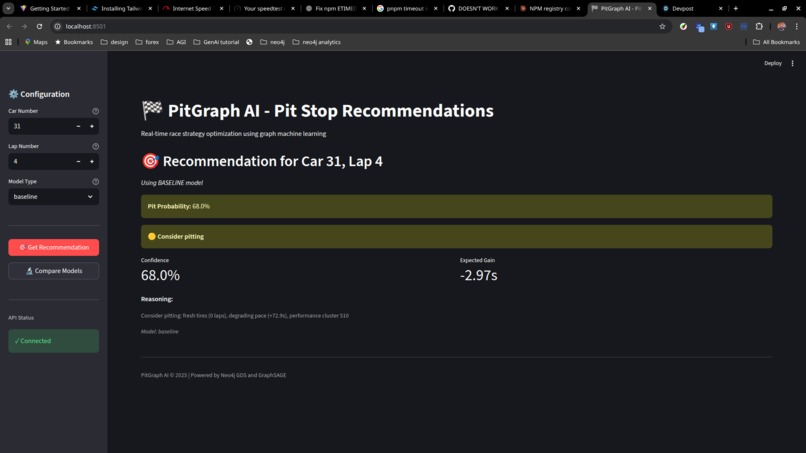Click the red uBlock extension icon

coord(728,26)
